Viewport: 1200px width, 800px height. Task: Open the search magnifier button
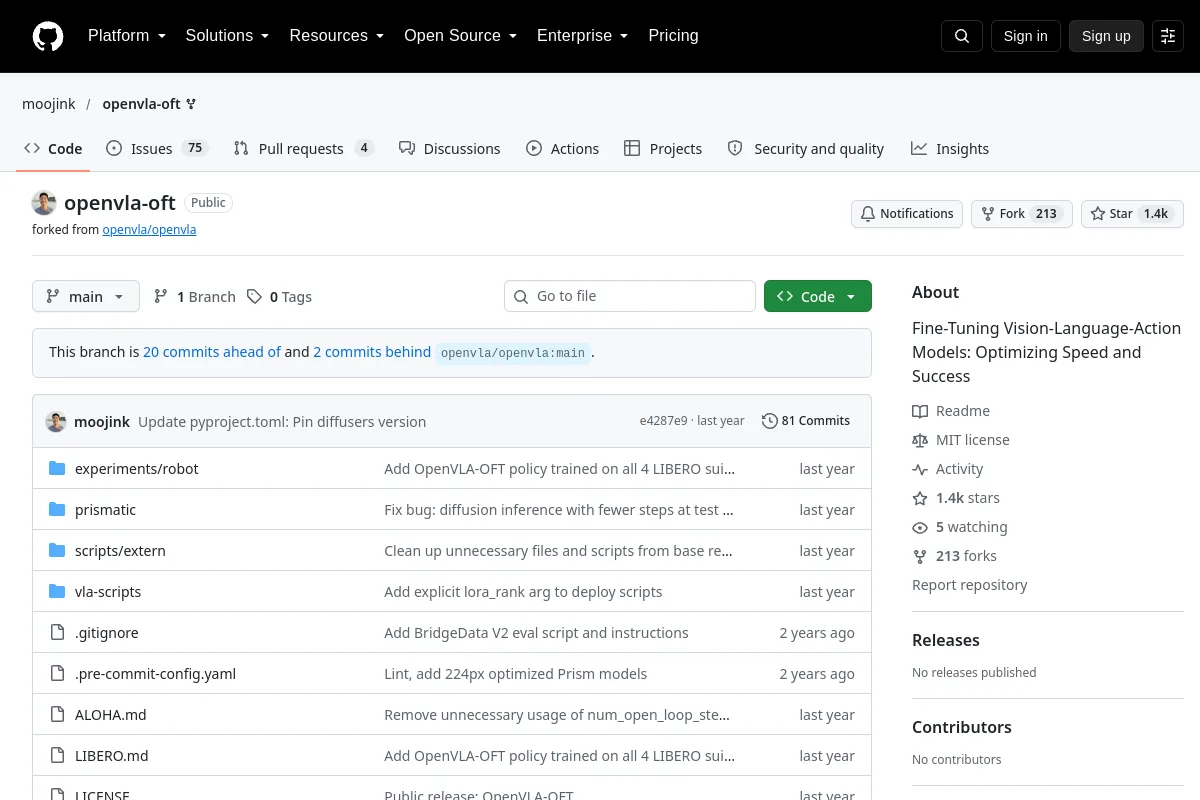(x=962, y=36)
